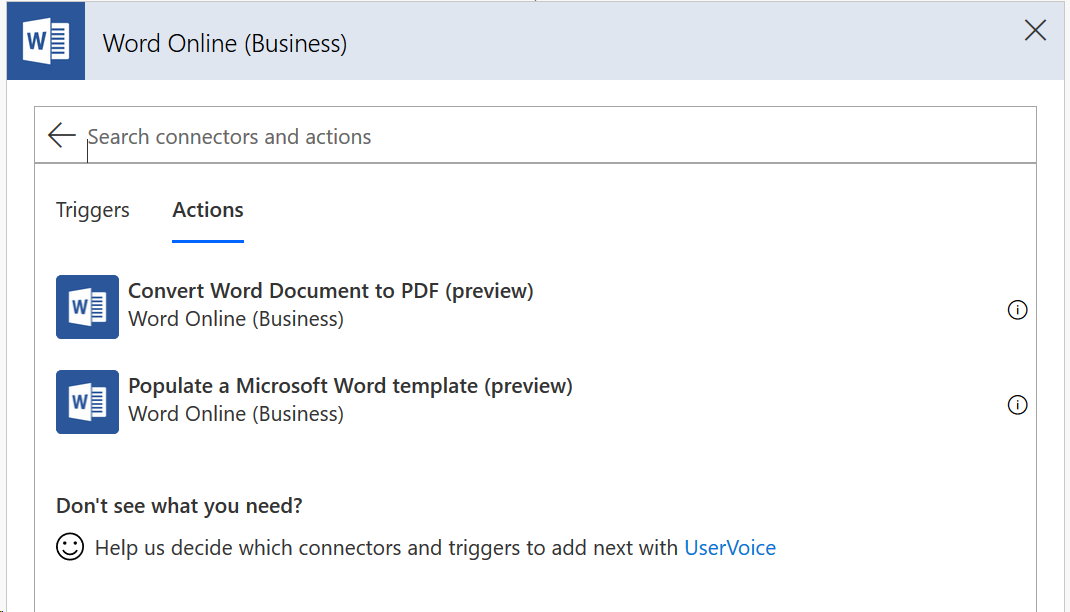
Task: Click the info icon for Convert Word Document to PDF
Action: coord(1017,310)
